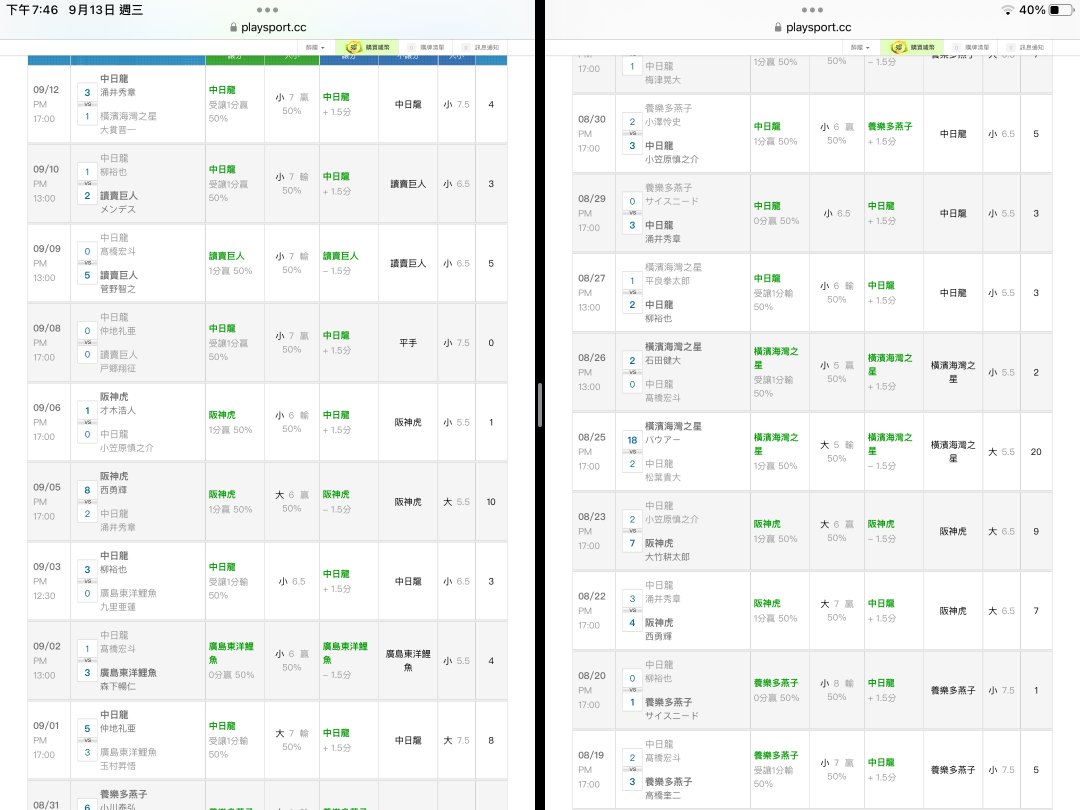Image resolution: width=1080 pixels, height=810 pixels.
Task: Click pitcher name 高橋奎二 in the 08/19 row
Action: pos(663,796)
